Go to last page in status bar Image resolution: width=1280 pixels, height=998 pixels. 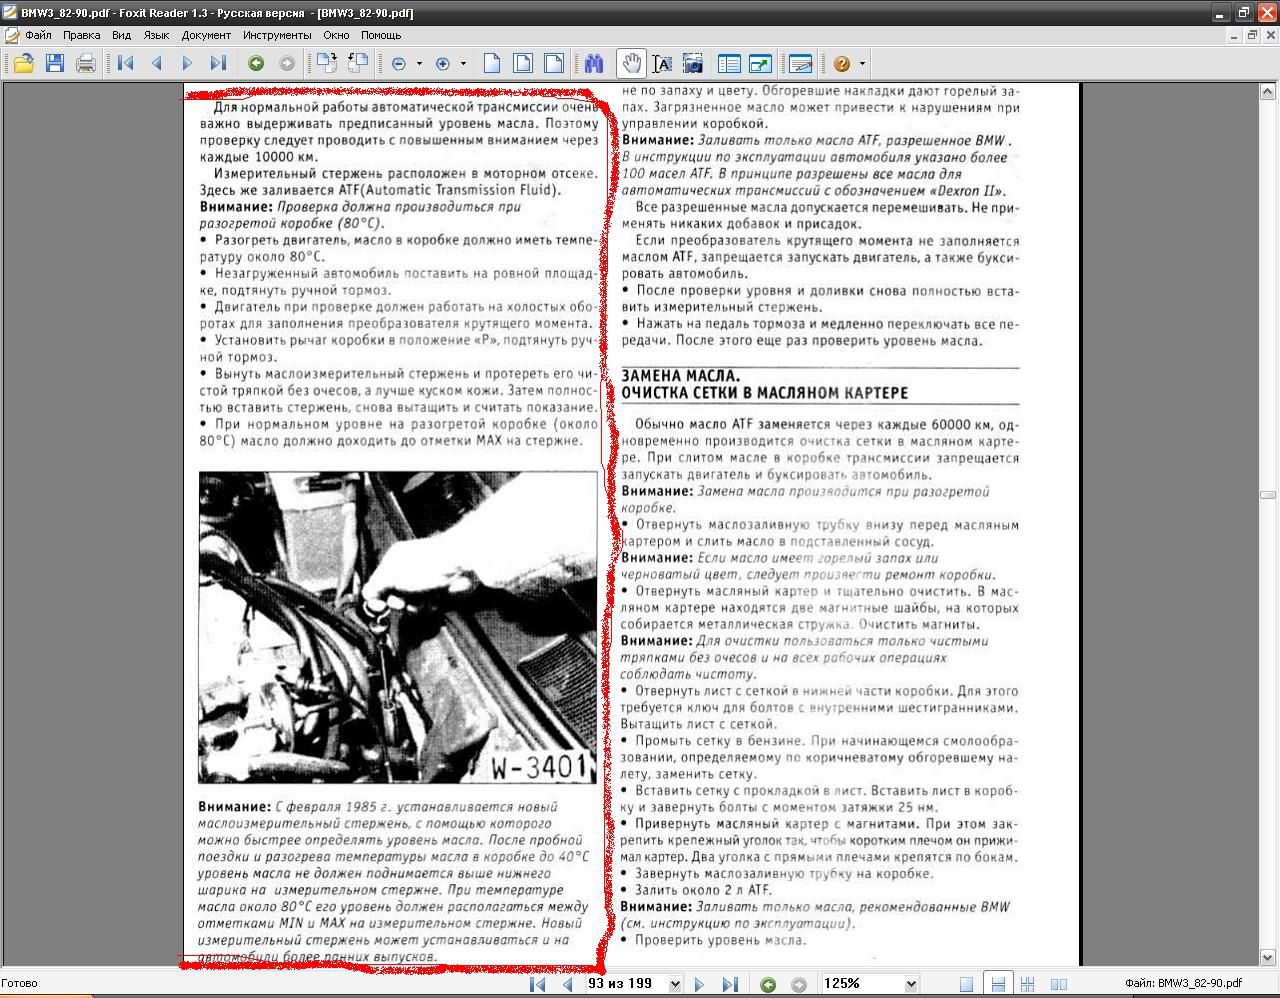[x=730, y=984]
